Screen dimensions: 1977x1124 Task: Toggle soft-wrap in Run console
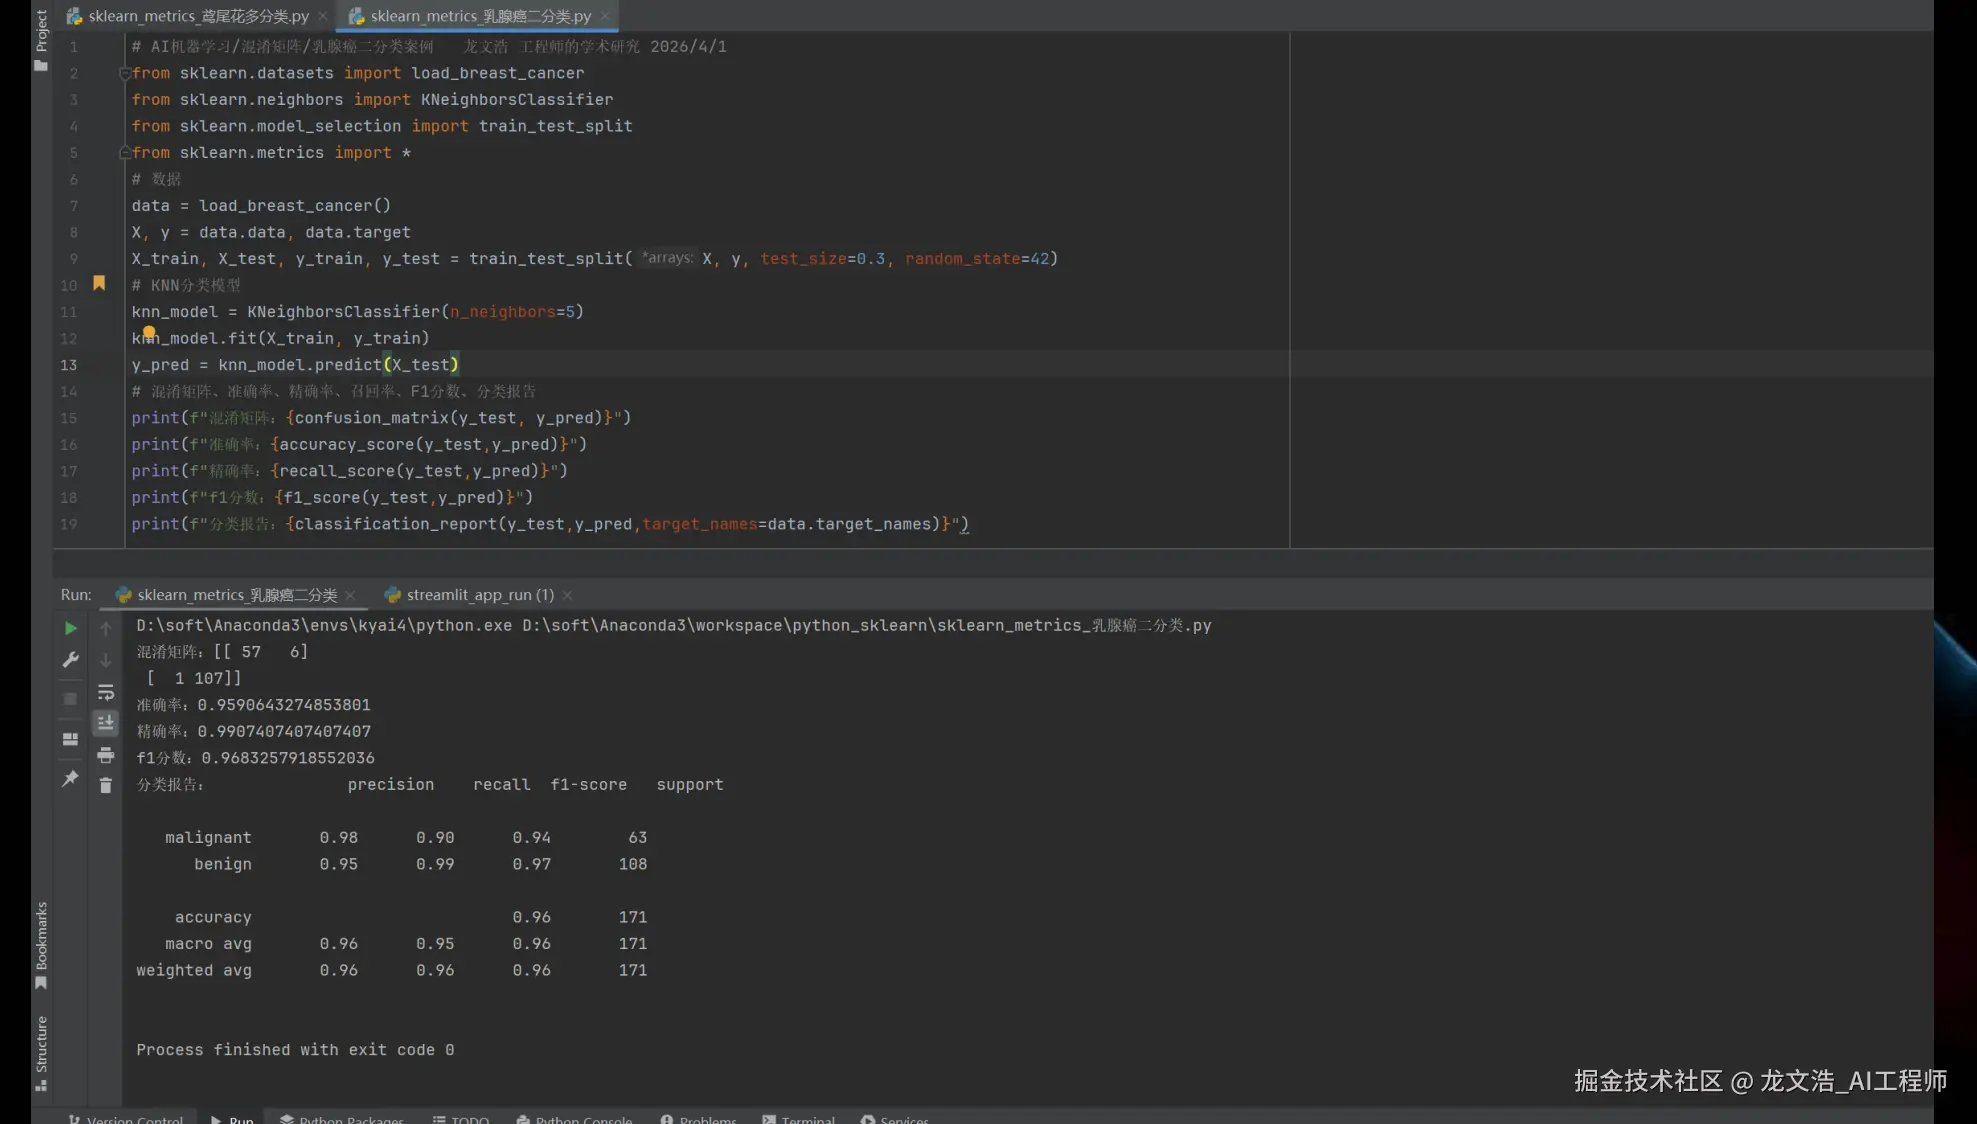pyautogui.click(x=105, y=692)
